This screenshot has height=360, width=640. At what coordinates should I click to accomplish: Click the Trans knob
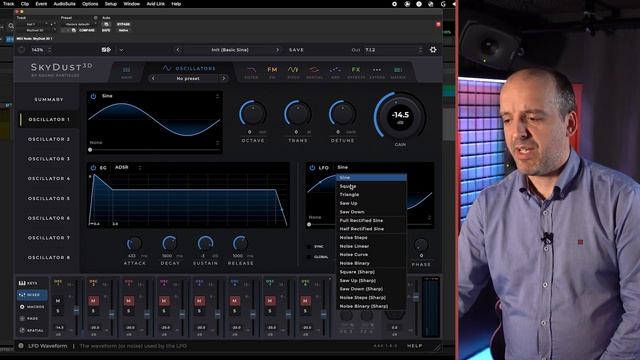coord(298,113)
